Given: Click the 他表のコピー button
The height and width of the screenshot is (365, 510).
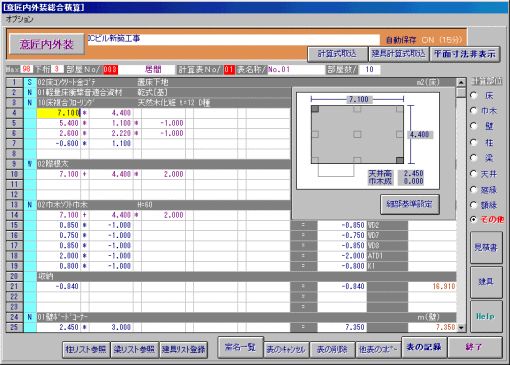Looking at the screenshot, I should pyautogui.click(x=378, y=350).
